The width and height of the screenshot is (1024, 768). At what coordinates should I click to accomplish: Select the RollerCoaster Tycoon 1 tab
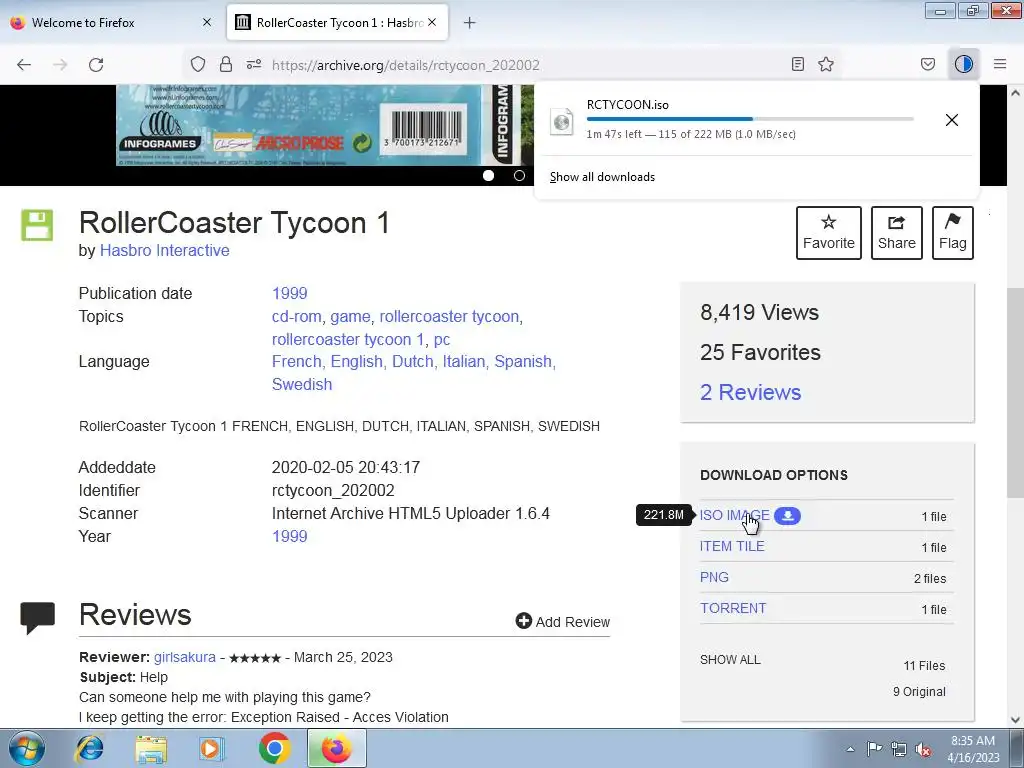(338, 23)
